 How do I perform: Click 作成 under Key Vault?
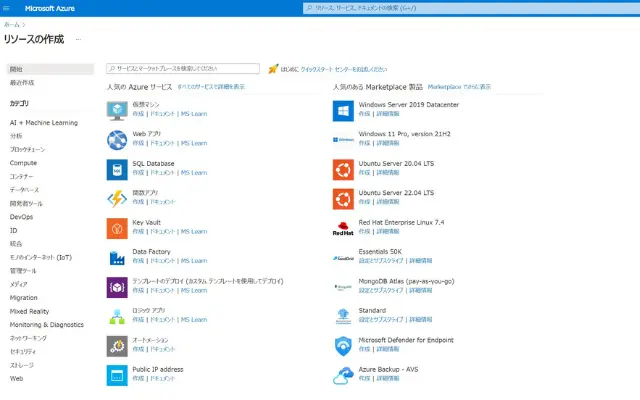click(138, 231)
